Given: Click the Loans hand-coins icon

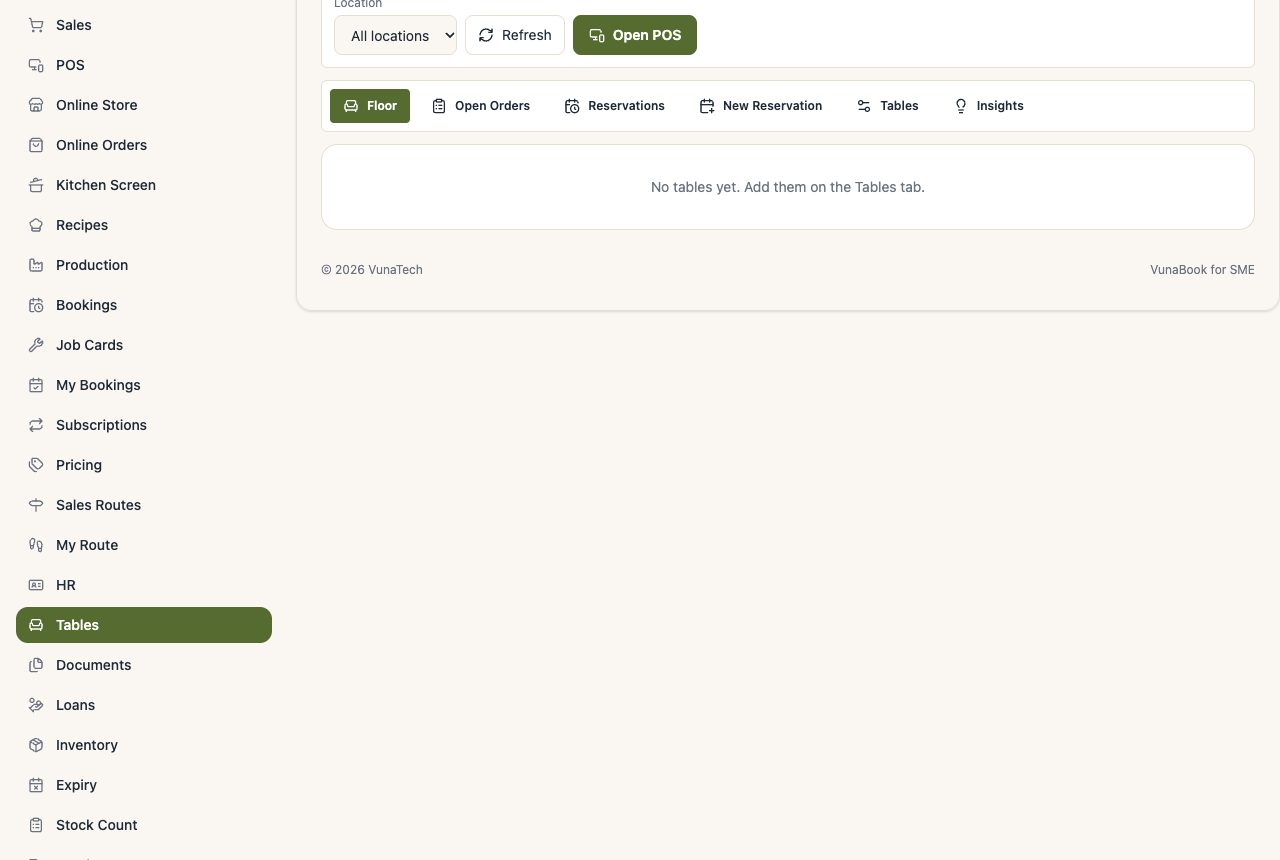Looking at the screenshot, I should click(x=36, y=705).
